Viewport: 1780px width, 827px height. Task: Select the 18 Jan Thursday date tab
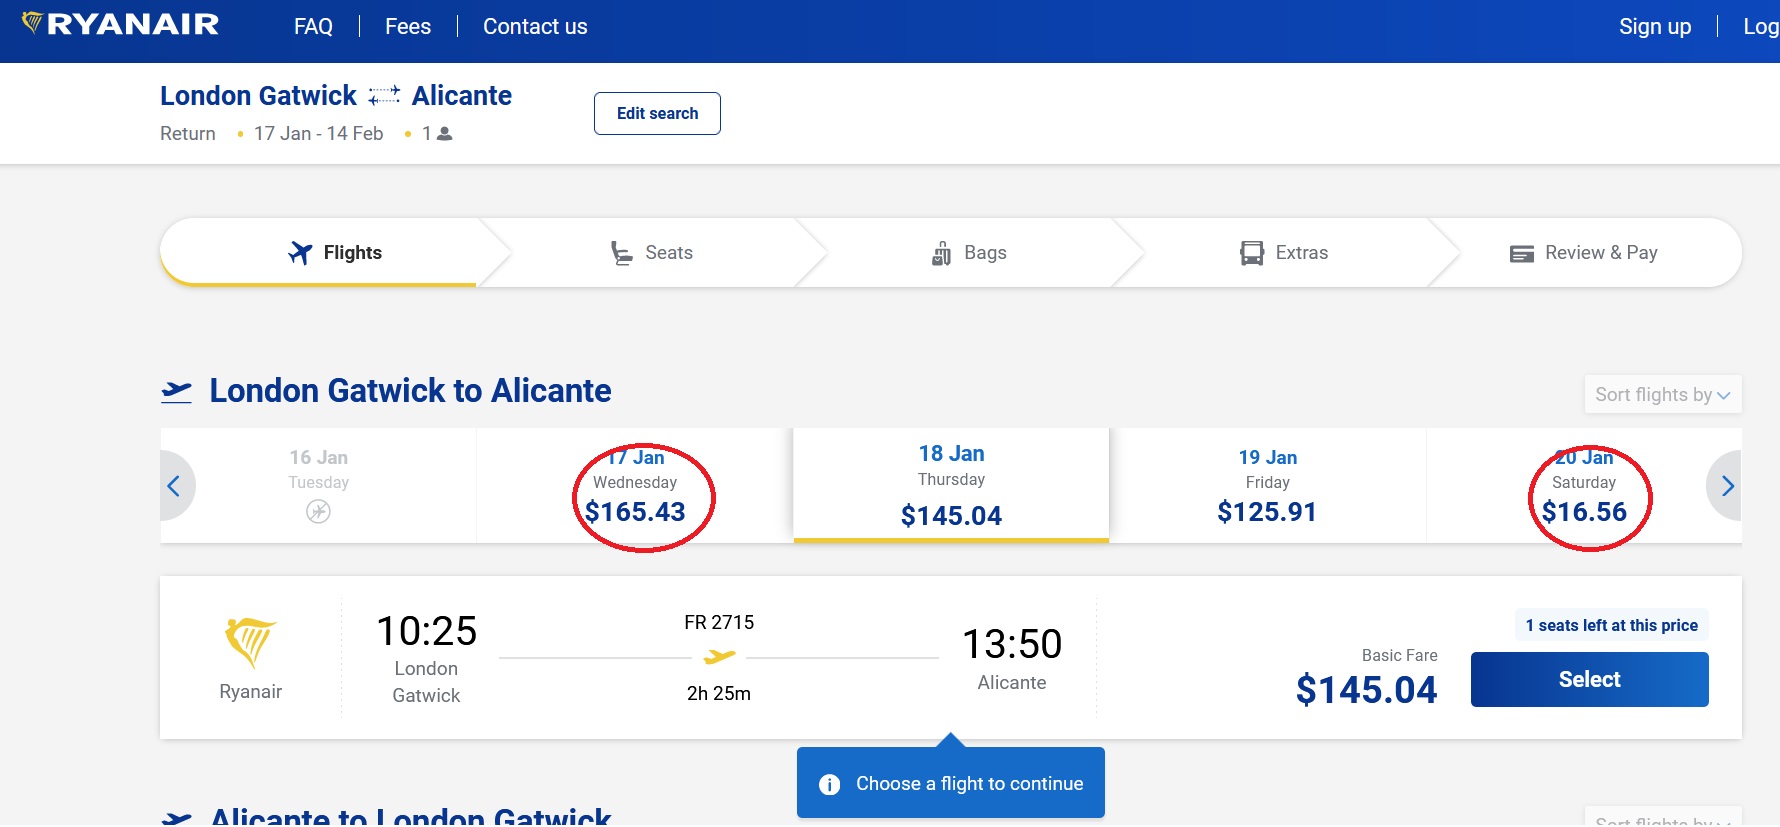(951, 486)
